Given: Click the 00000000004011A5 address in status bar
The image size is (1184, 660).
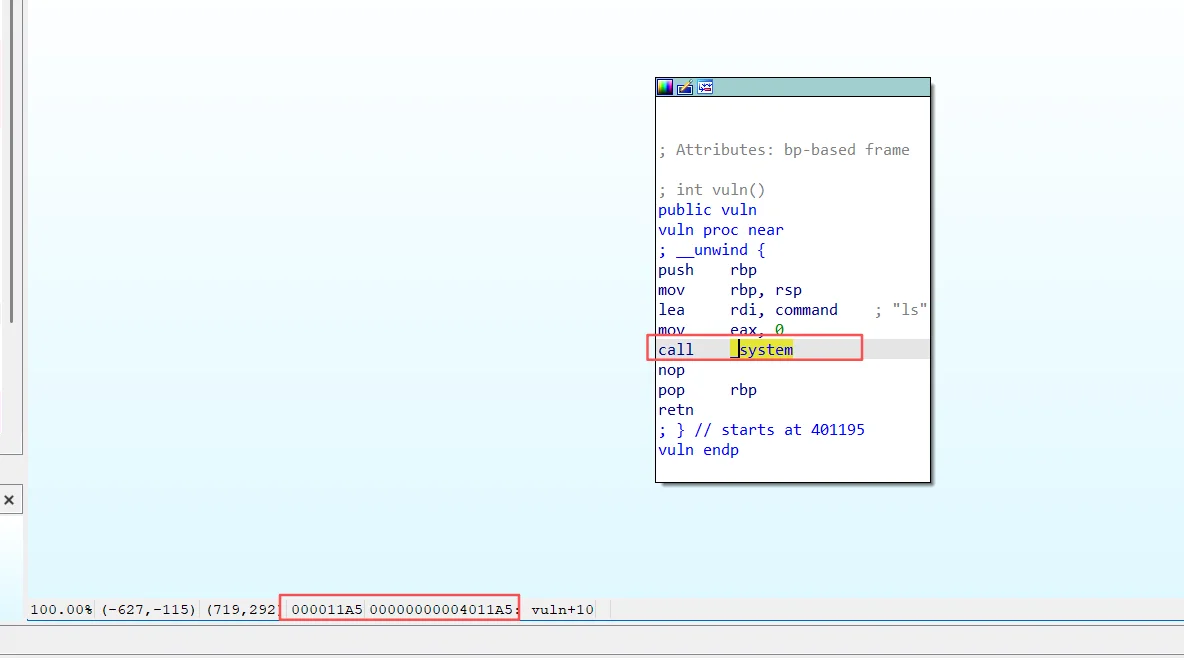Looking at the screenshot, I should 442,609.
